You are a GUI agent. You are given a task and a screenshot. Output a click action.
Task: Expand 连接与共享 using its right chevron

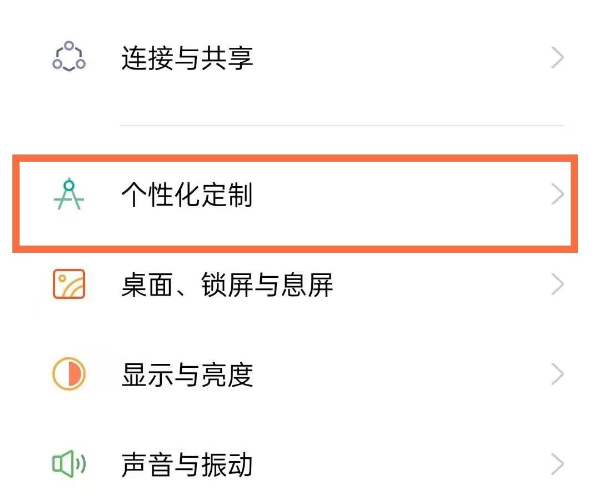tap(557, 58)
